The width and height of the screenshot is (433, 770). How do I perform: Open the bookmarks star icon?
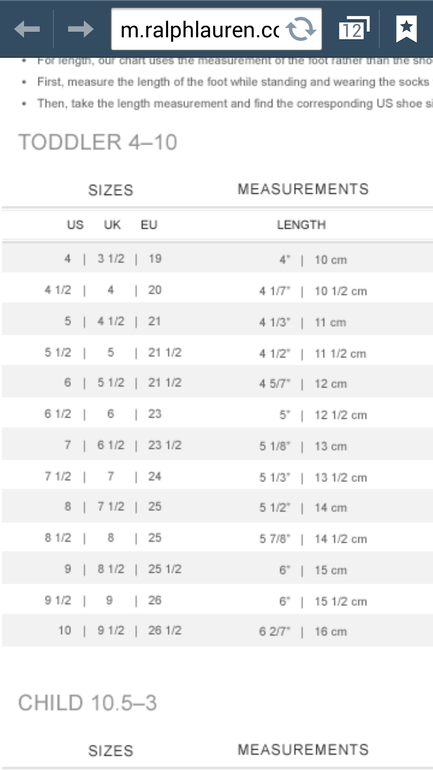coord(406,29)
